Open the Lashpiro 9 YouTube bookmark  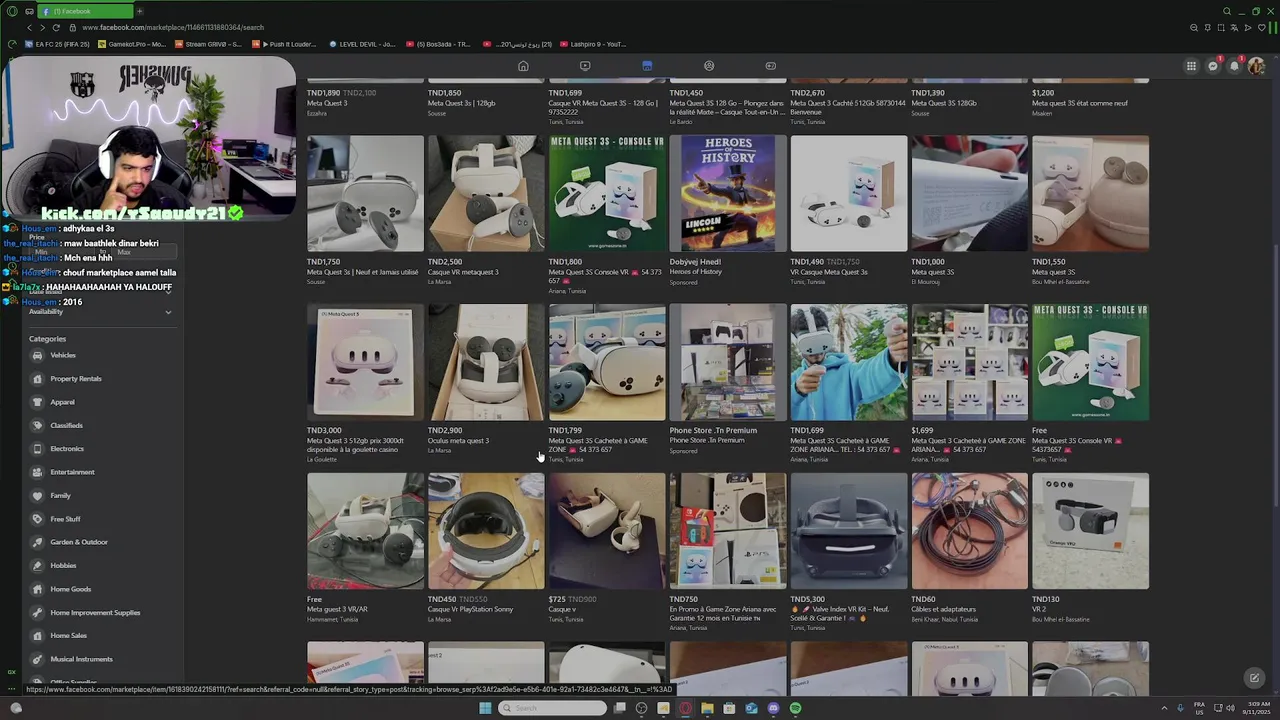point(591,44)
